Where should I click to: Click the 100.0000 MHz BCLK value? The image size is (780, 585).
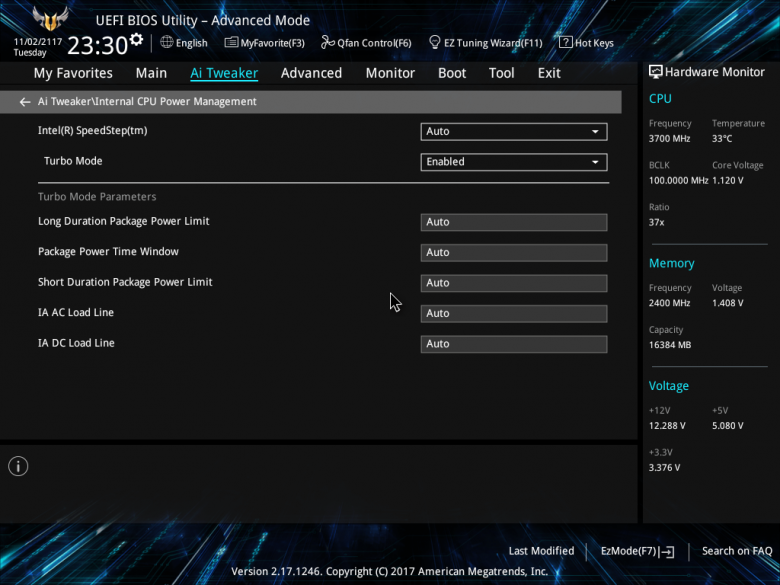pyautogui.click(x=678, y=181)
